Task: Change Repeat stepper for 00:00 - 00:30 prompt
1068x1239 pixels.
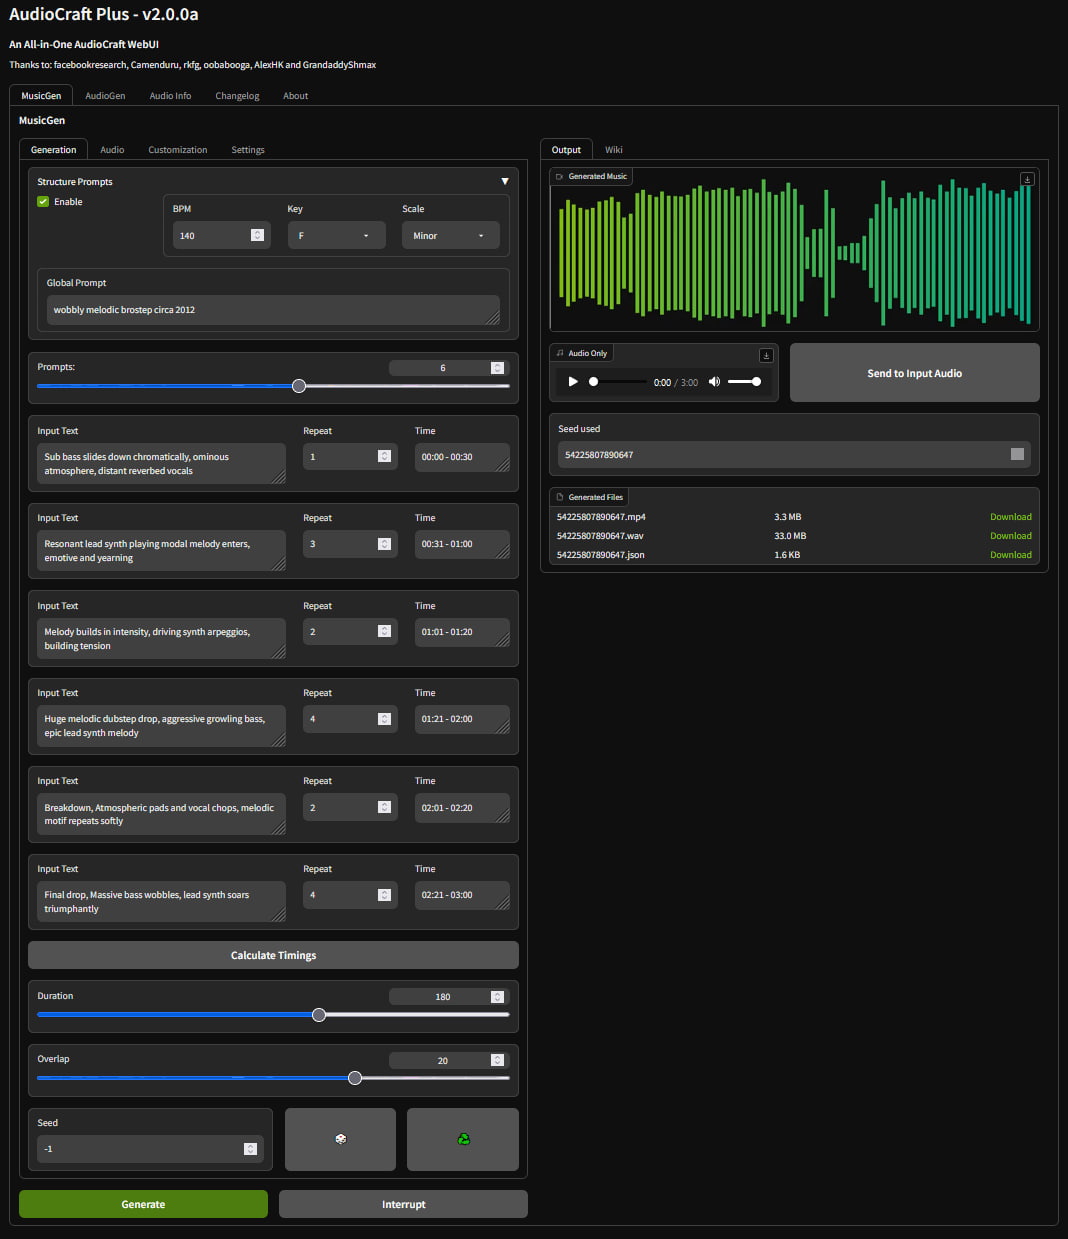Action: pyautogui.click(x=384, y=456)
